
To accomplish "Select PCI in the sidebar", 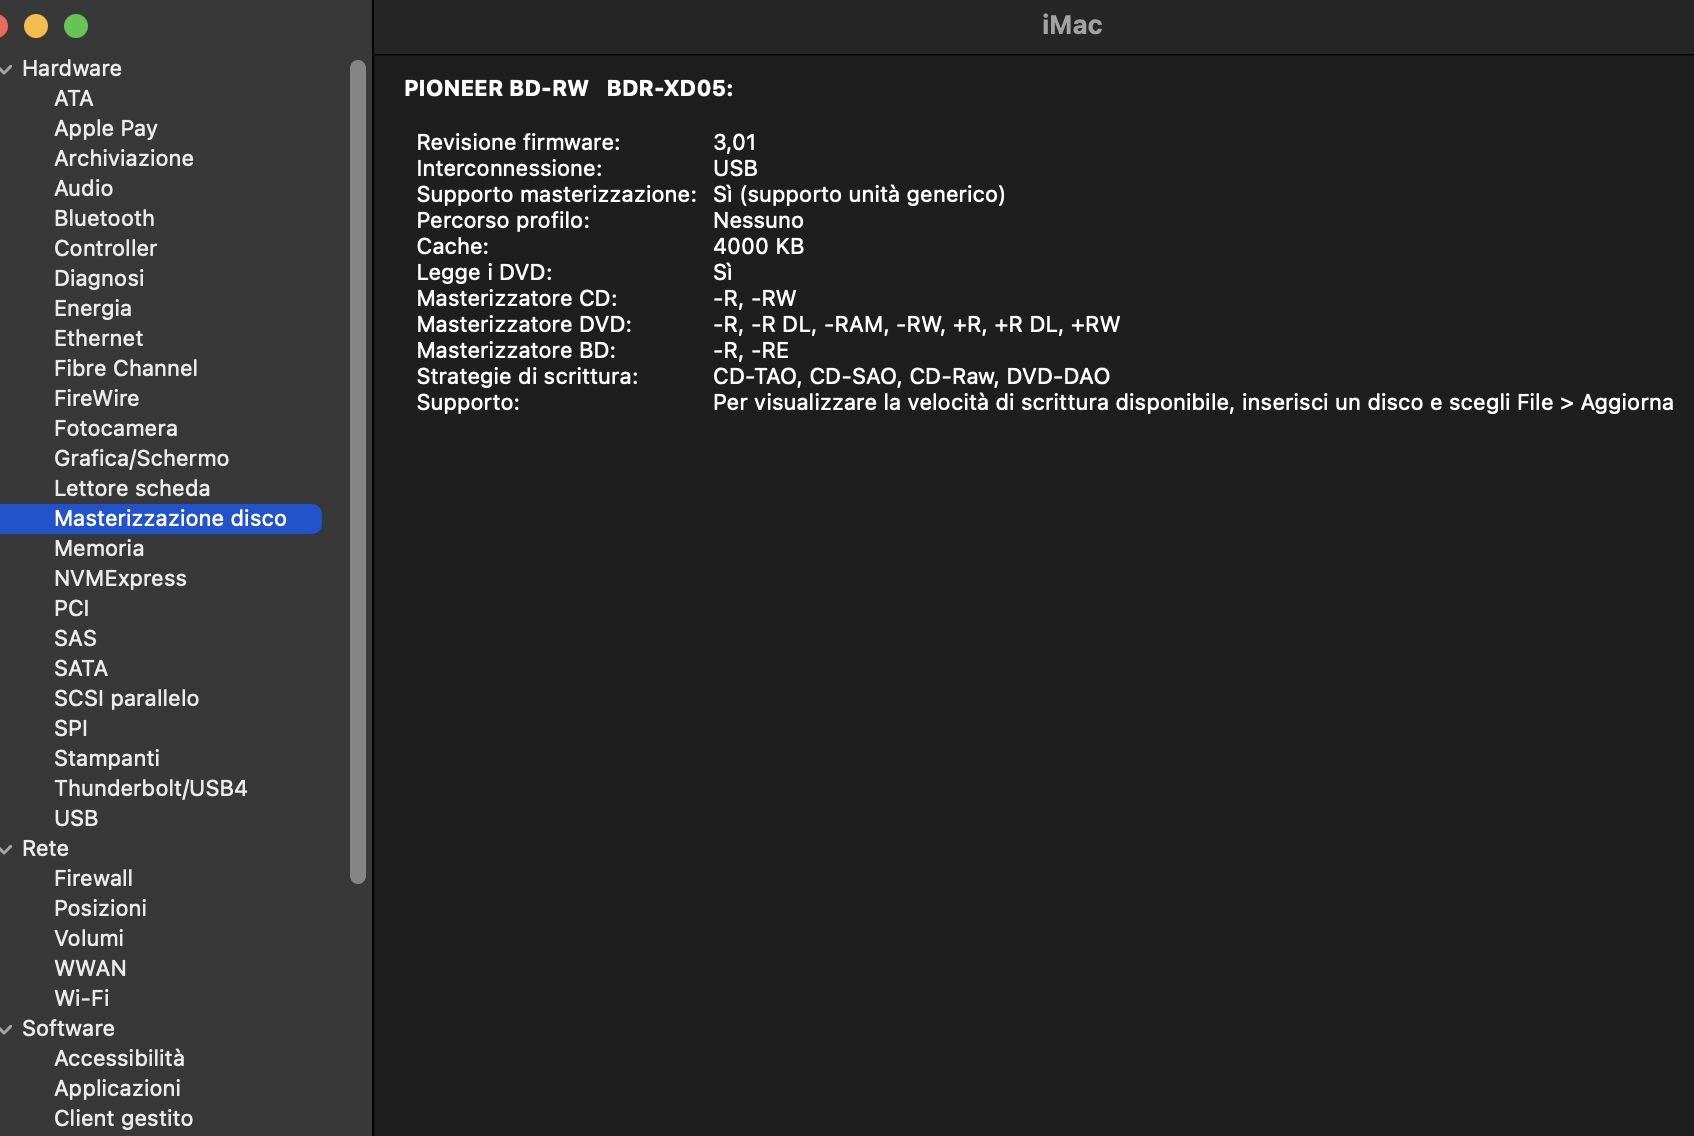I will click(72, 608).
